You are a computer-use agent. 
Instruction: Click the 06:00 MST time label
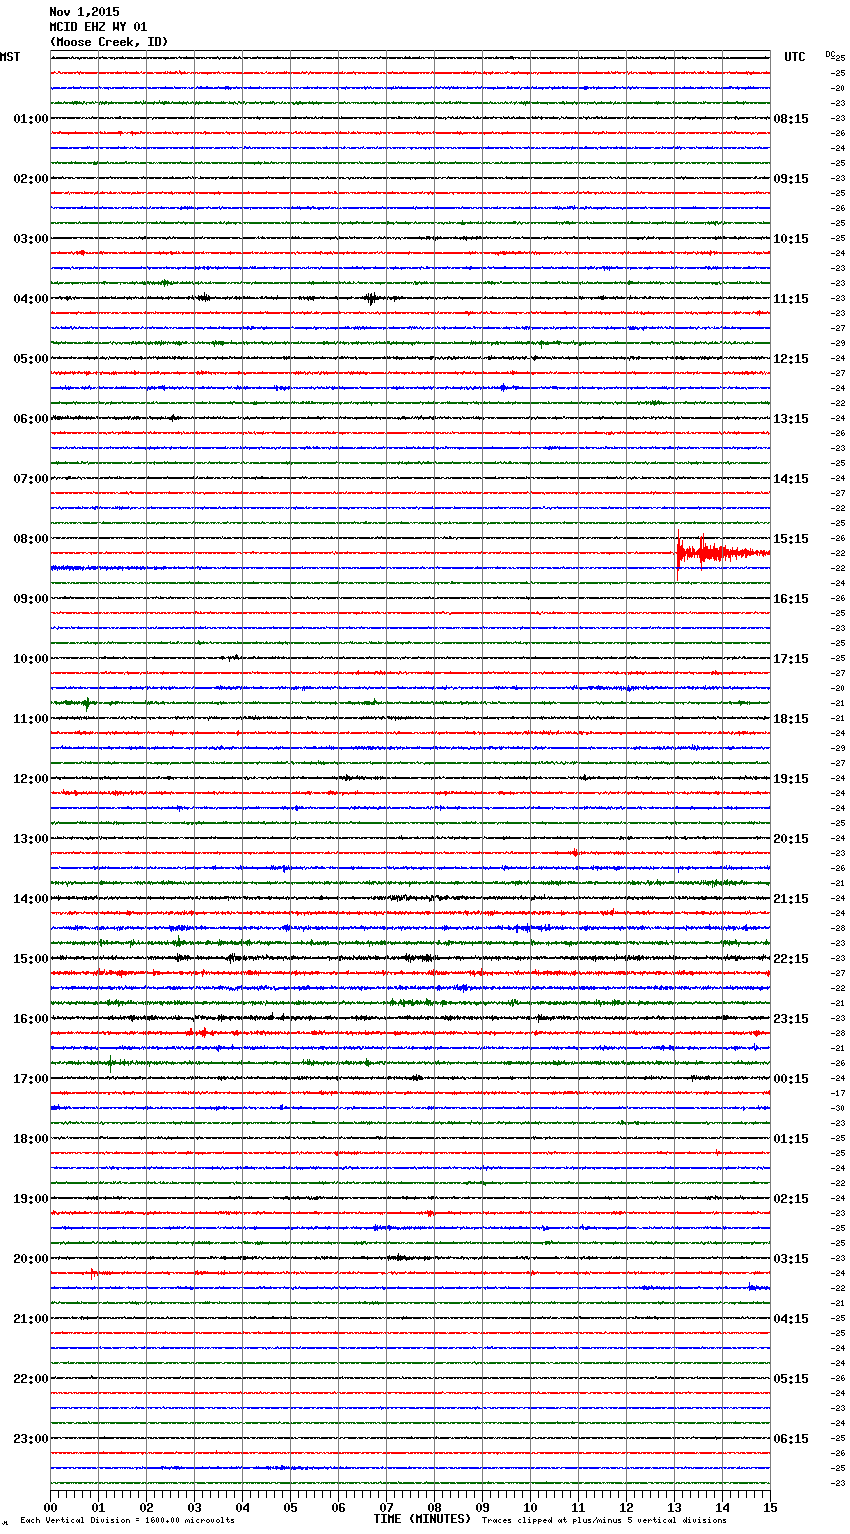tap(31, 419)
